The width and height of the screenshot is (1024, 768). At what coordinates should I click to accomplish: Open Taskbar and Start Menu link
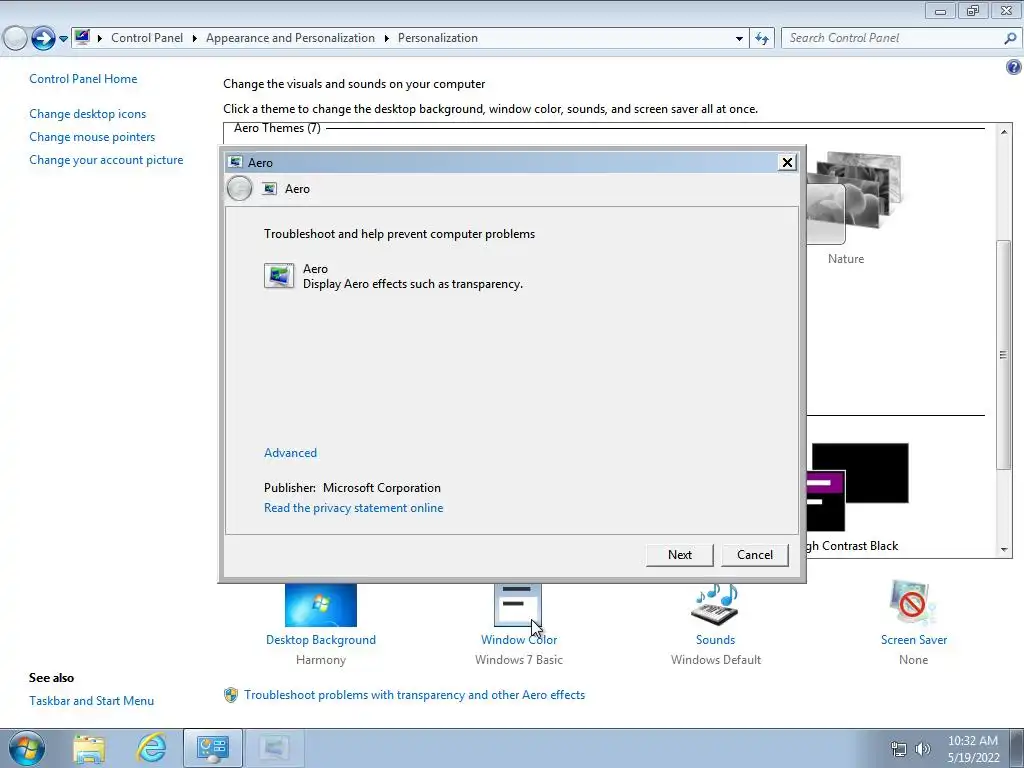coord(91,701)
